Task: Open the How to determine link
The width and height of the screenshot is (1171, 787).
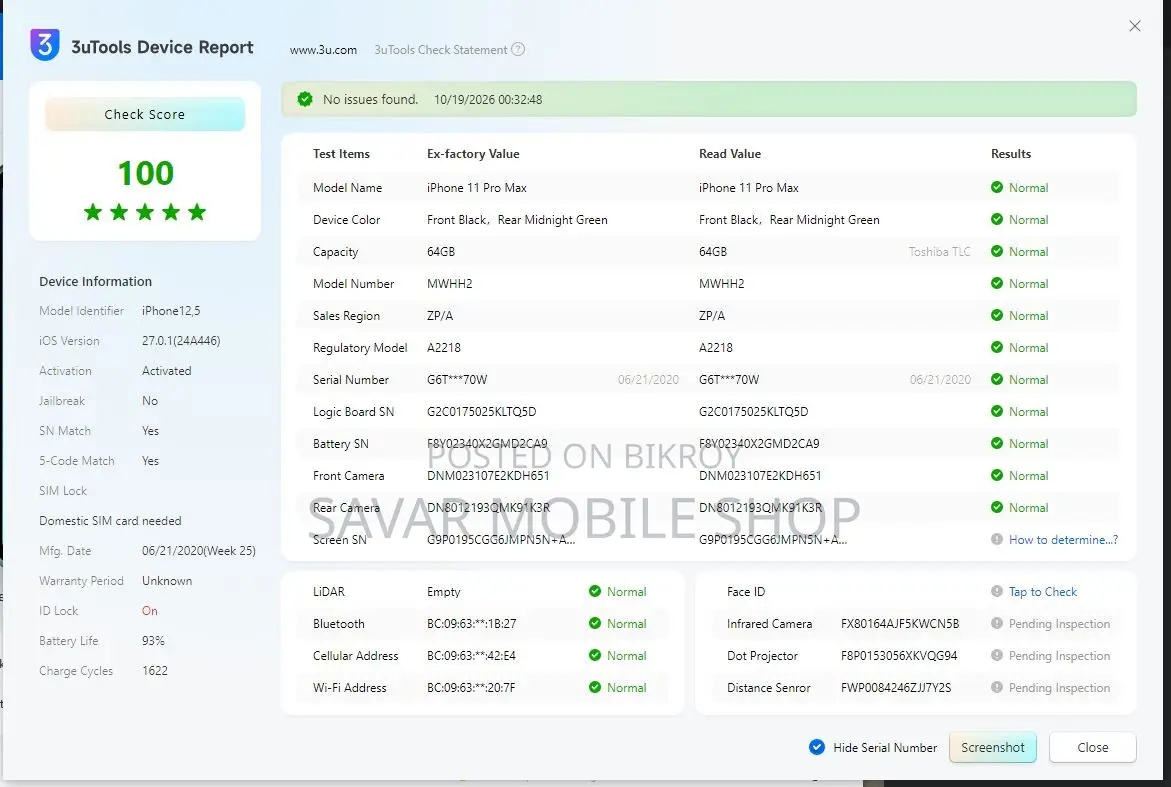Action: pyautogui.click(x=1063, y=540)
